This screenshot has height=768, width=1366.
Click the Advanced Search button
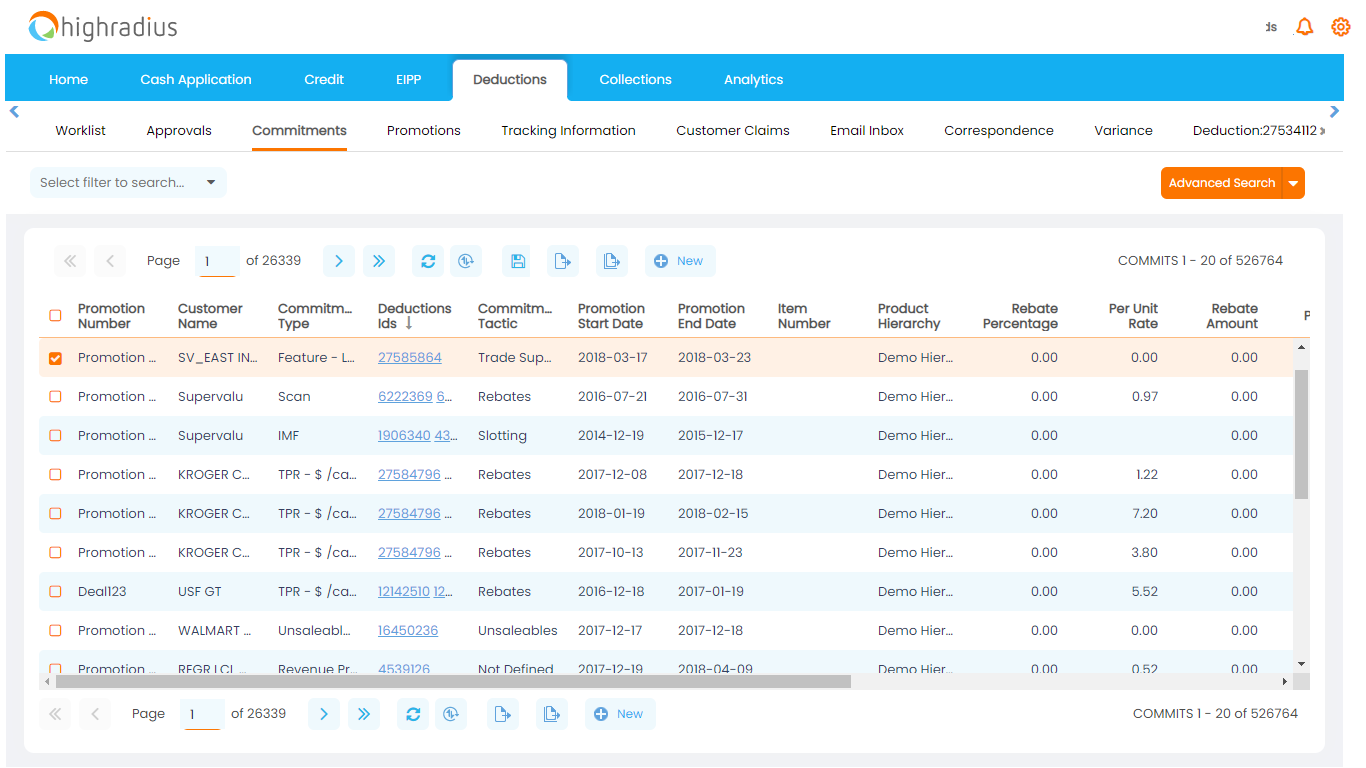click(1222, 183)
